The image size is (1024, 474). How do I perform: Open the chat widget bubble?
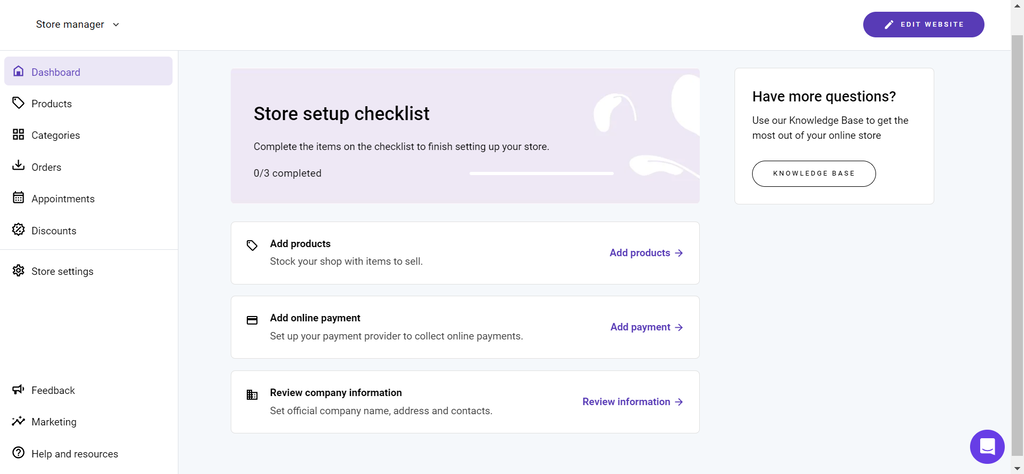(987, 446)
